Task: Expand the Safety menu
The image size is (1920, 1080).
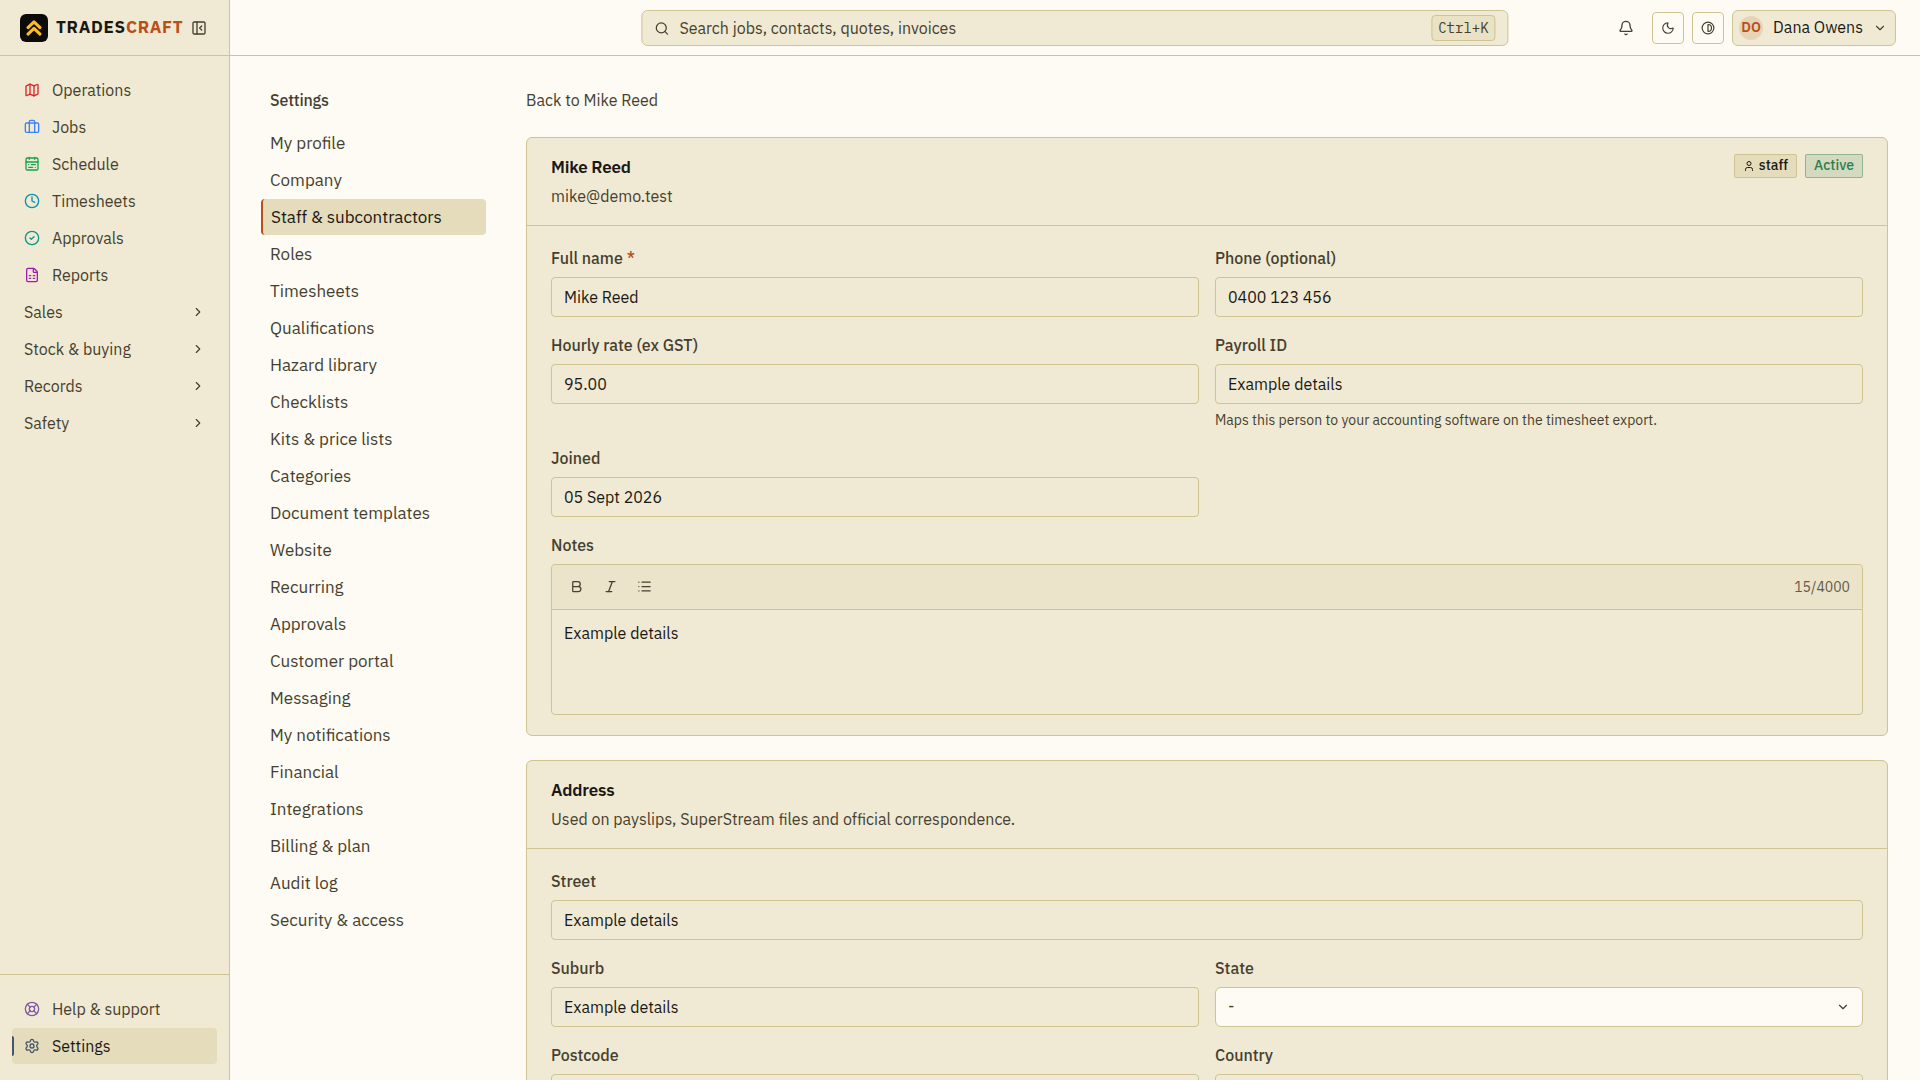Action: coord(114,423)
